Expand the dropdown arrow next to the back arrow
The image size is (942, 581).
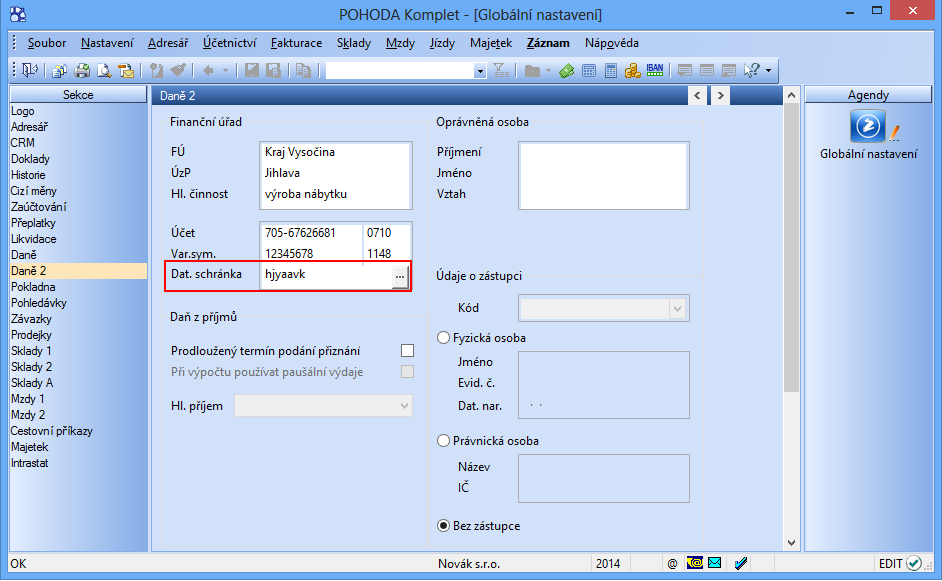pyautogui.click(x=225, y=71)
